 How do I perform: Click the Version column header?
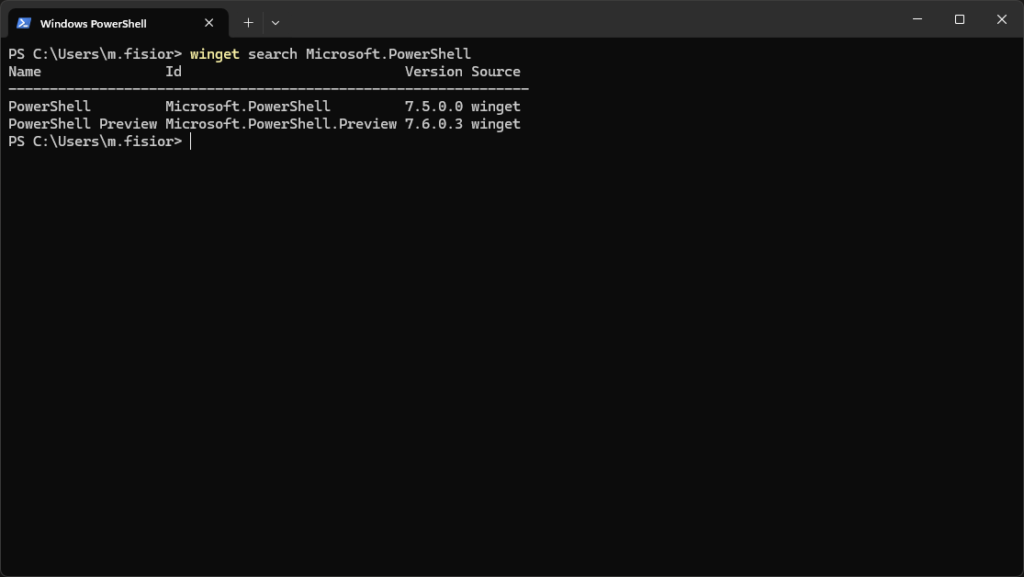[x=434, y=72]
